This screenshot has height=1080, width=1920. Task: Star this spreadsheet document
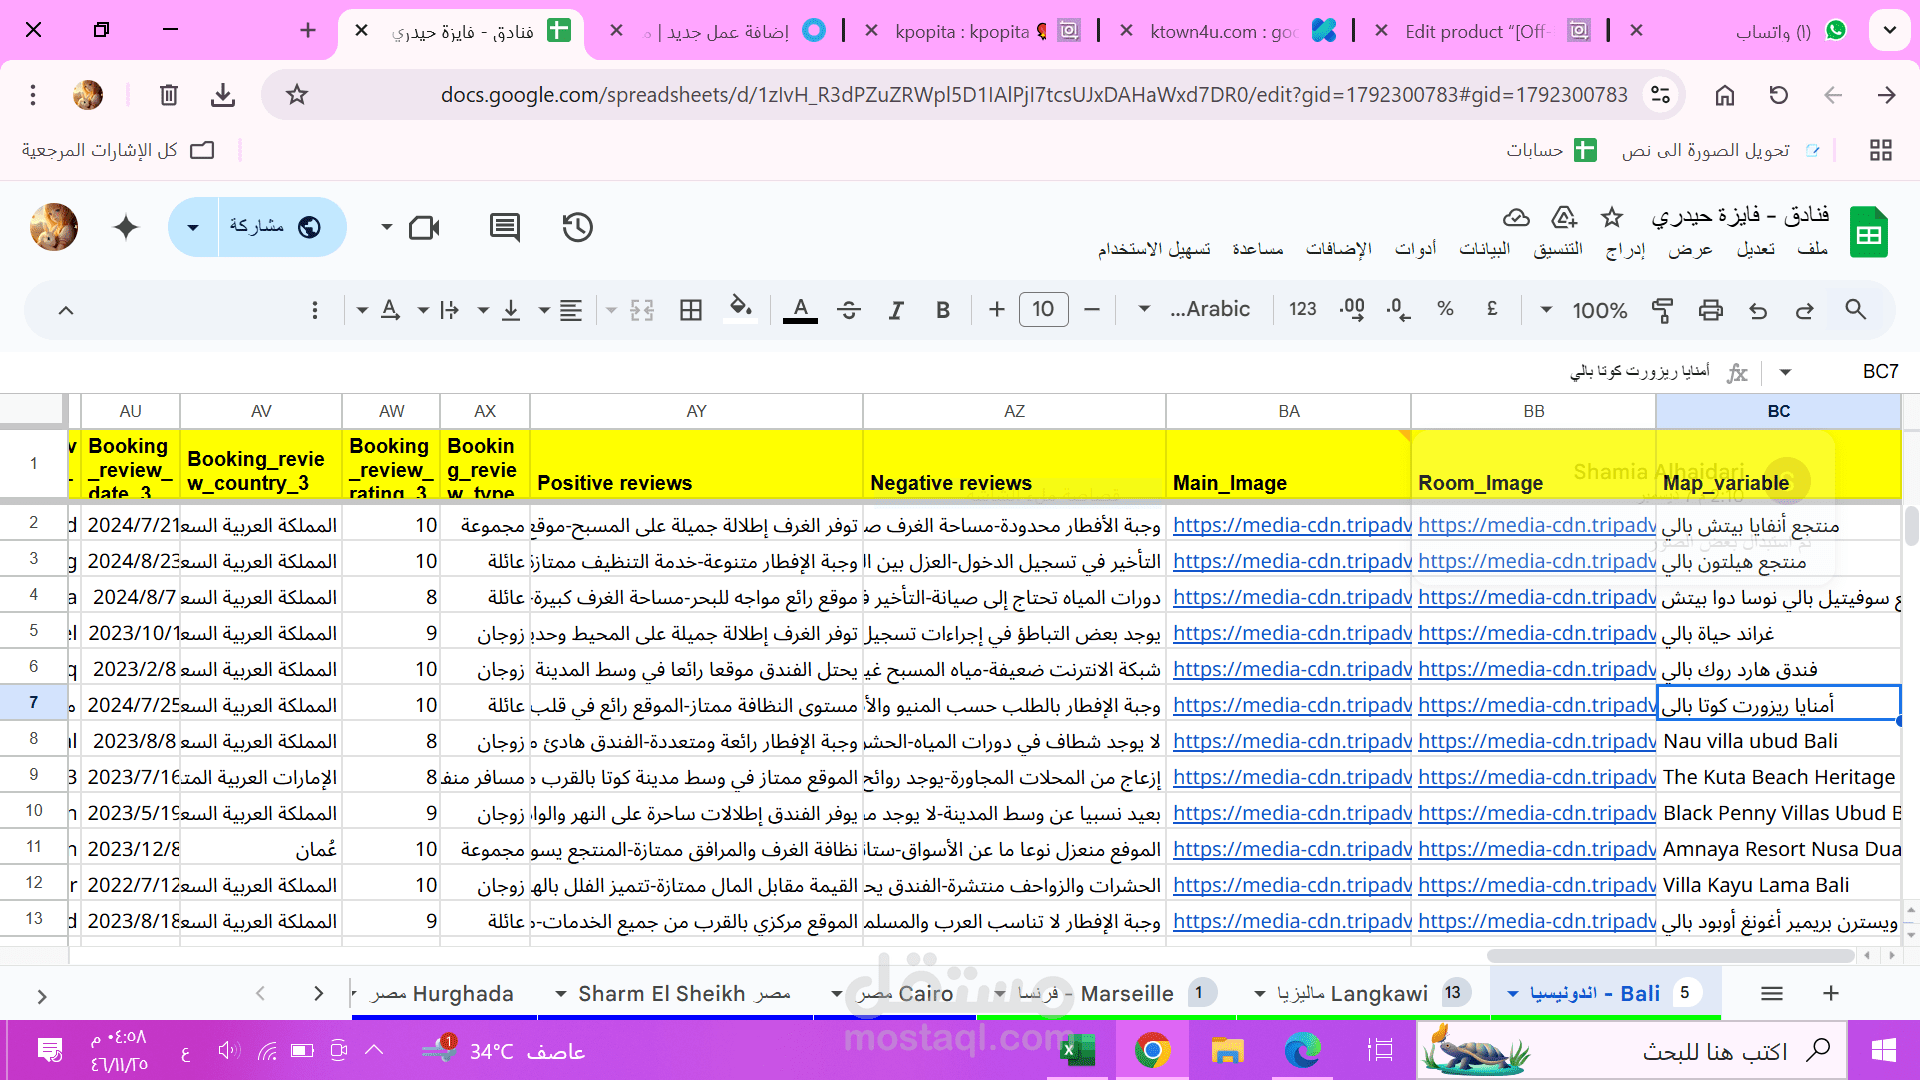1612,217
